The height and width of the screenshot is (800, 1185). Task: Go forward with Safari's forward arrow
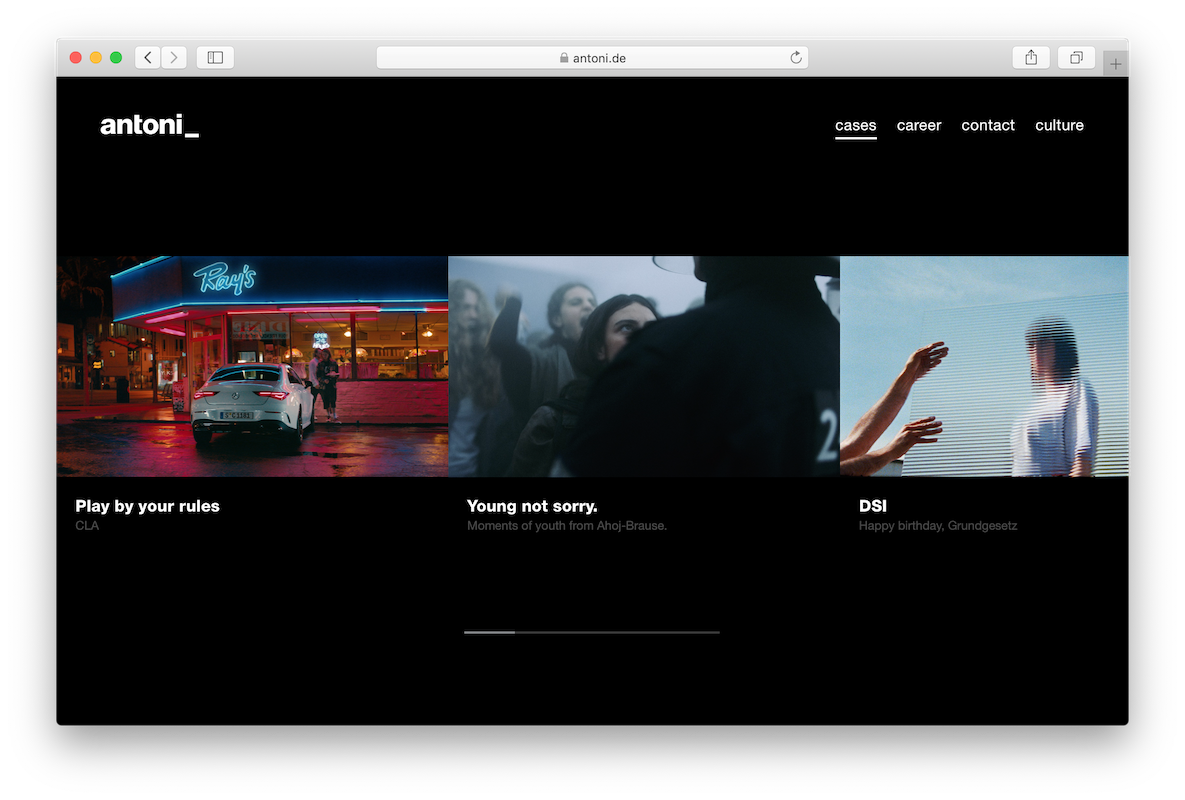[174, 57]
